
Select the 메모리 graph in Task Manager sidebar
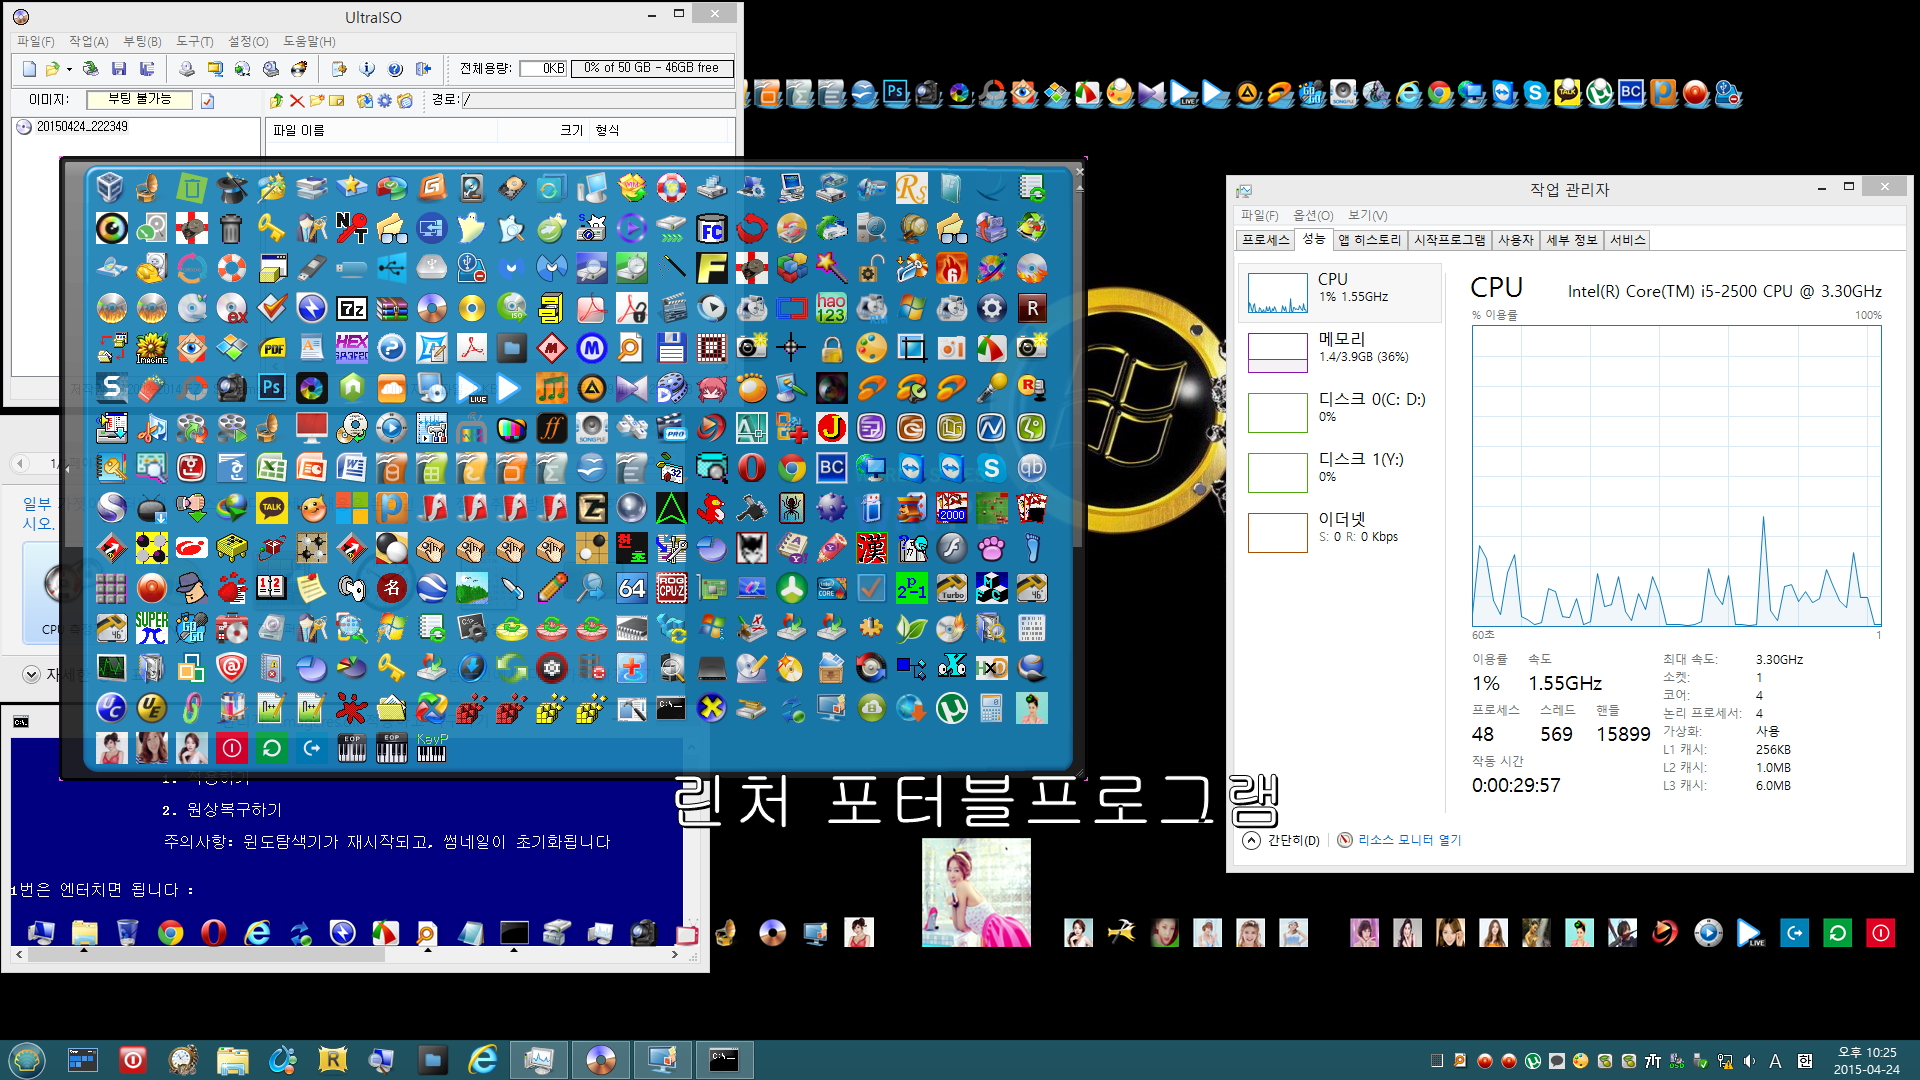click(1340, 351)
